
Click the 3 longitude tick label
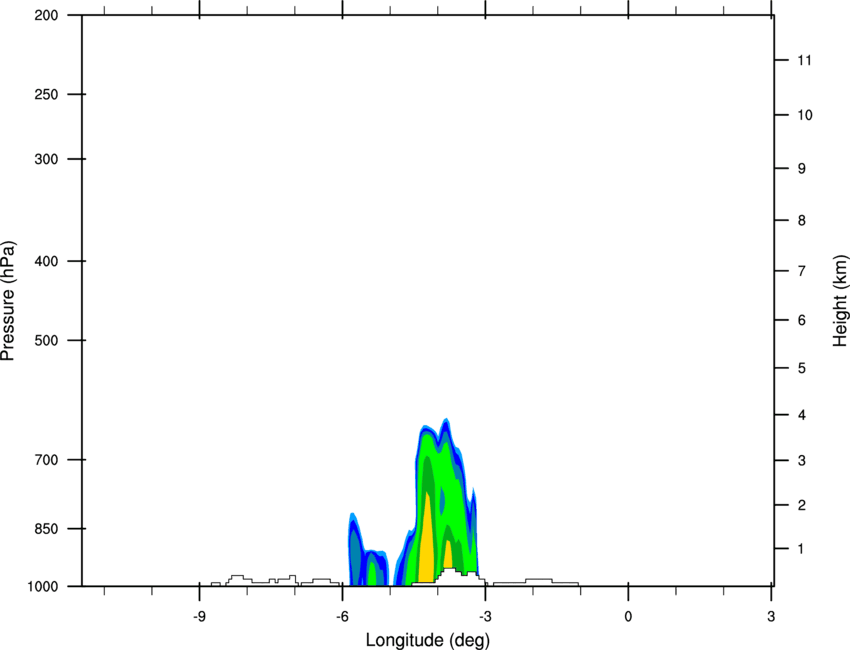pos(771,616)
